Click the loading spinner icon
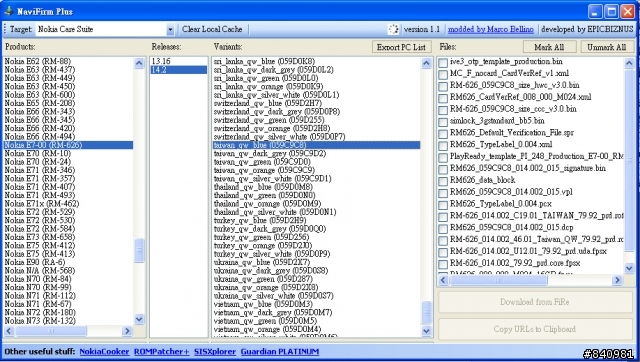The width and height of the screenshot is (640, 362). [393, 29]
